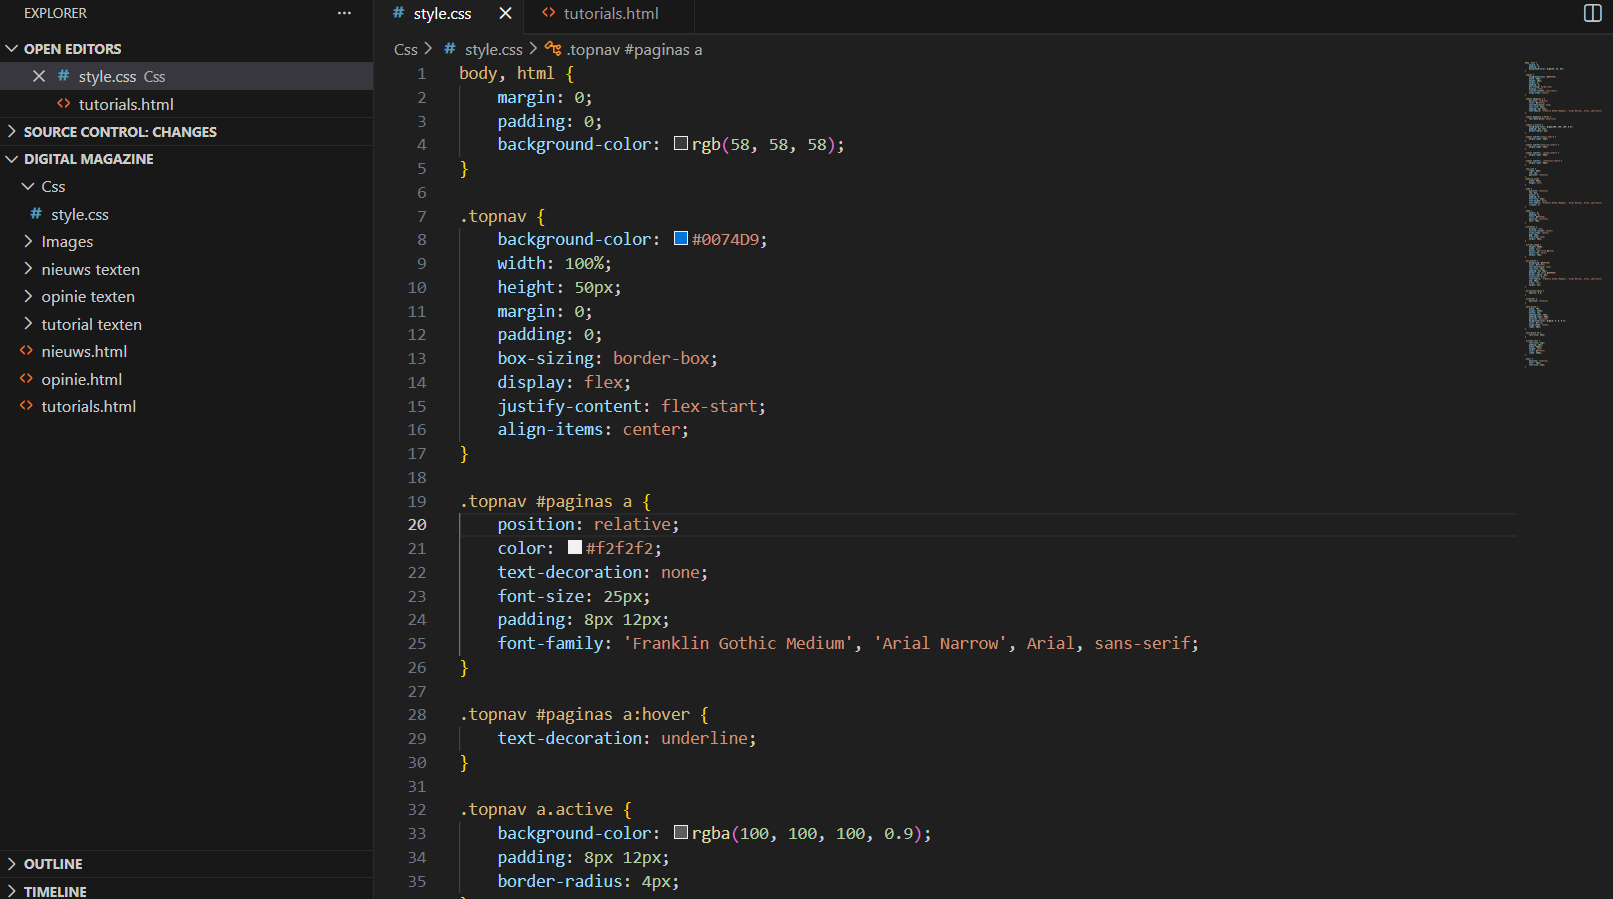
Task: Open the Explorer more actions ellipsis
Action: [x=344, y=13]
